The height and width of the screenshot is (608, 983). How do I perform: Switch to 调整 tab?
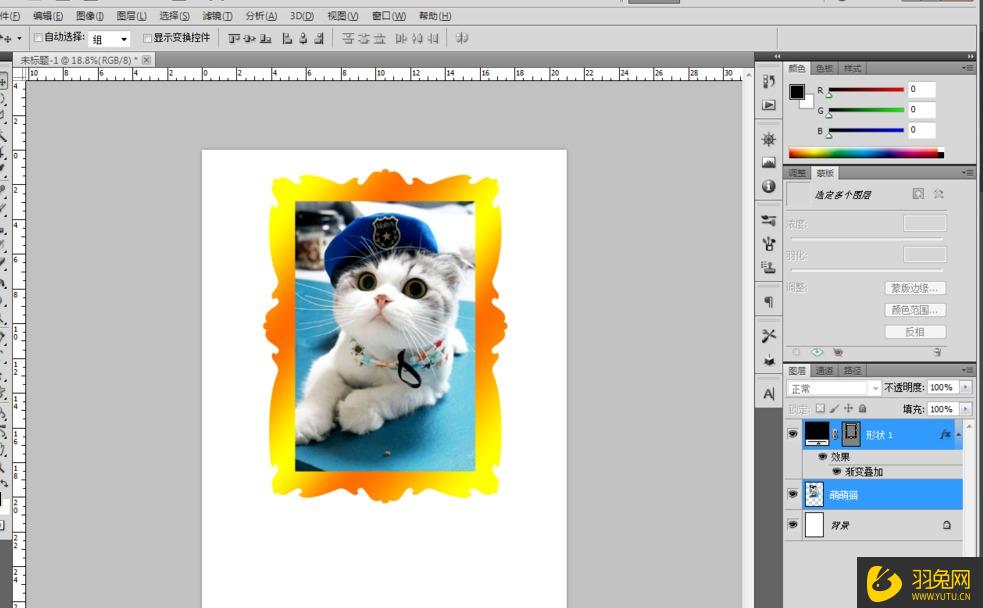797,172
